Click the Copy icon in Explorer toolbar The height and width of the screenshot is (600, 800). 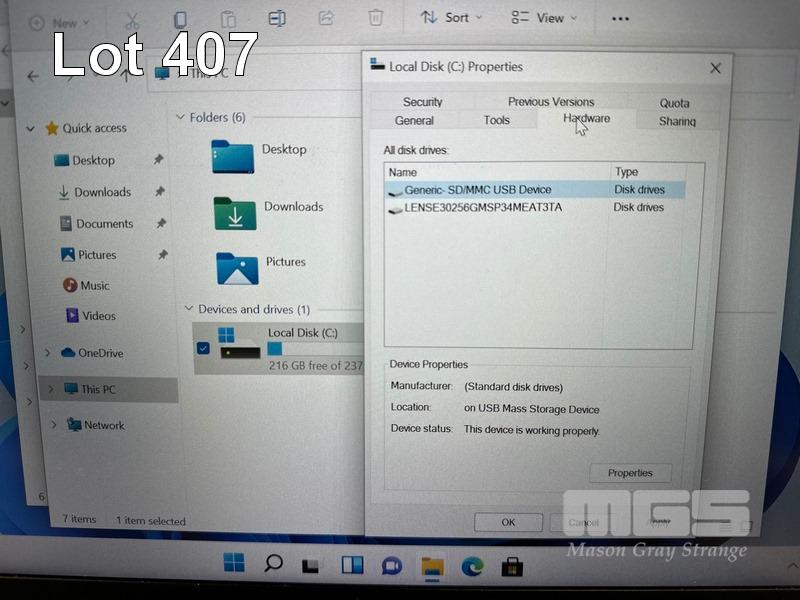click(180, 19)
